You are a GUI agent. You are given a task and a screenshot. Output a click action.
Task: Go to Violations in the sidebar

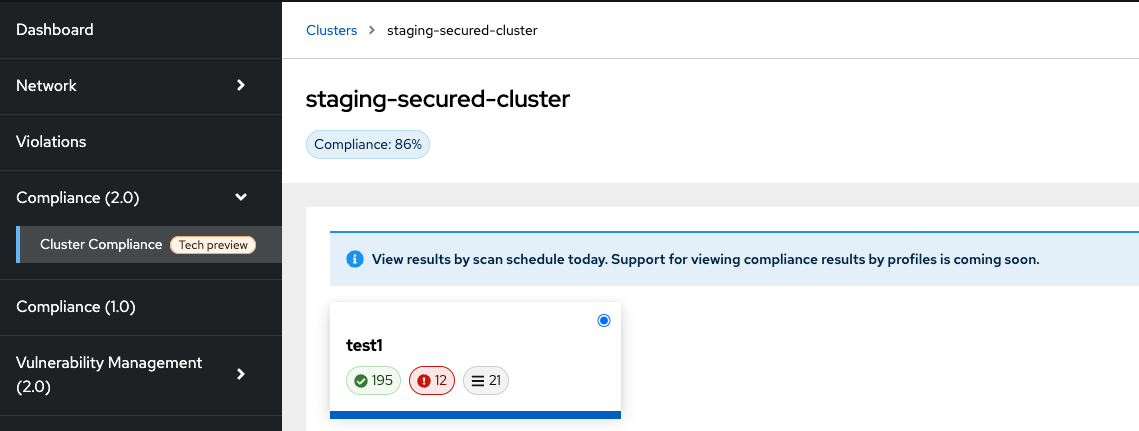point(51,142)
